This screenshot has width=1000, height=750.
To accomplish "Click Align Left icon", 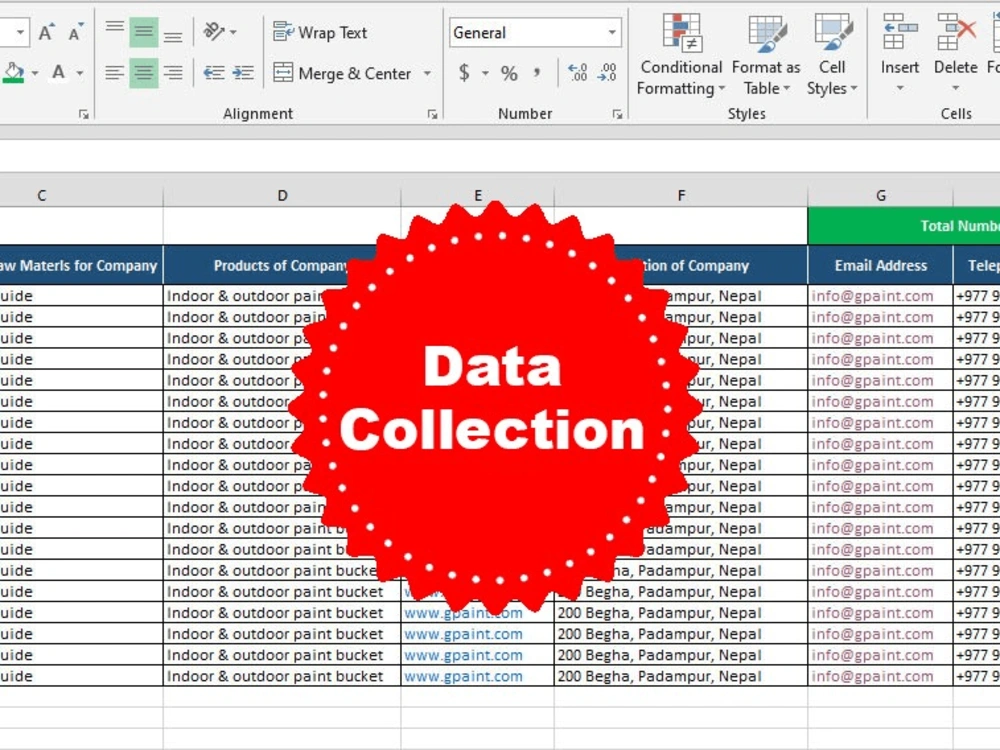I will tap(115, 73).
